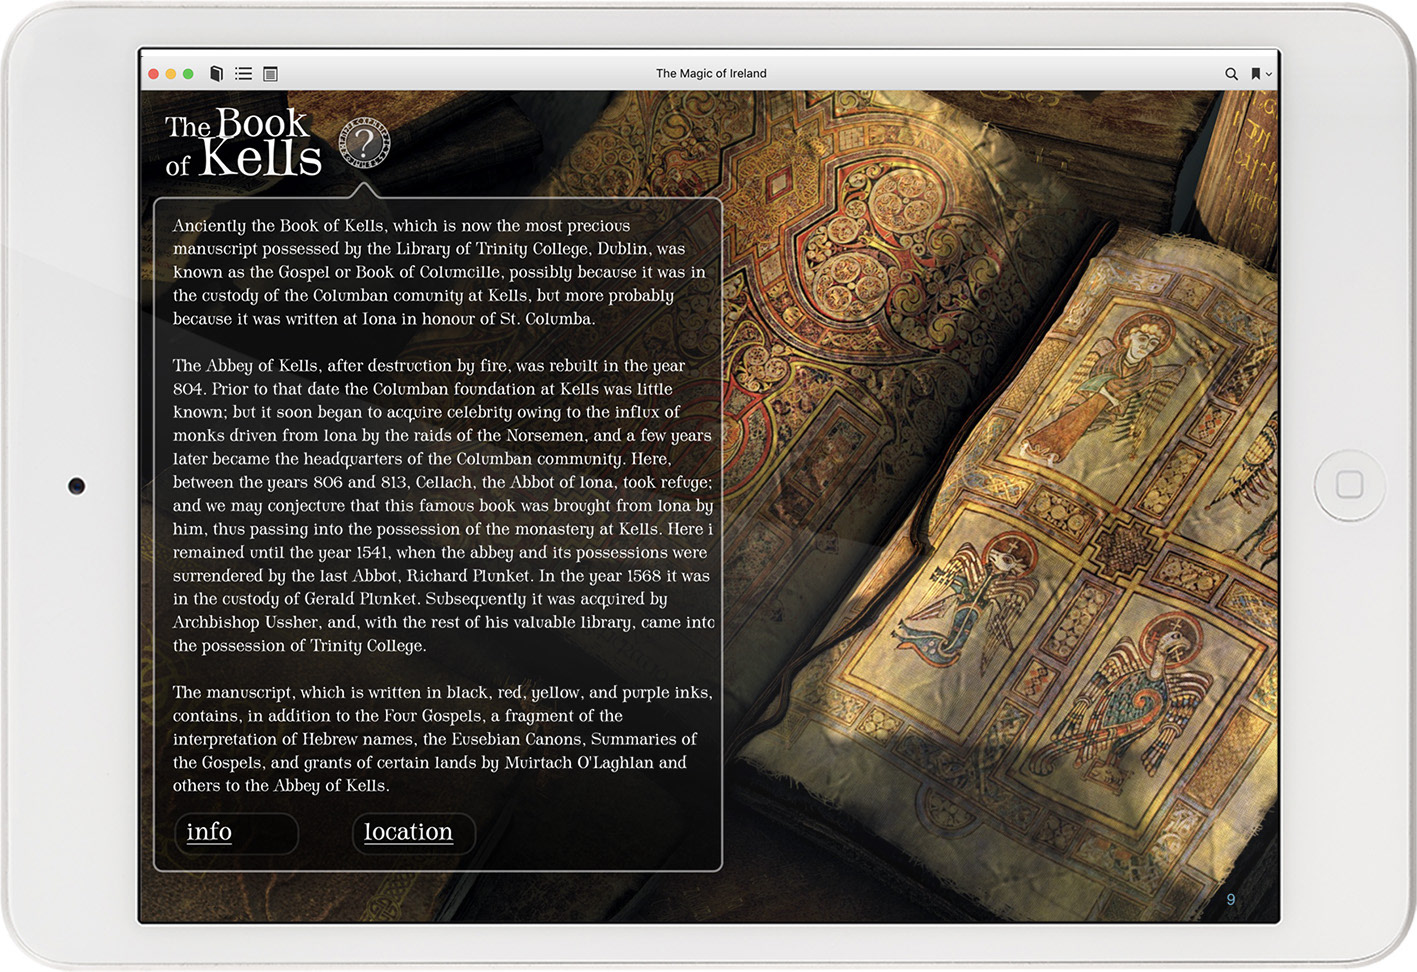Bookmark this page
This screenshot has height=972, width=1417.
click(x=1256, y=73)
